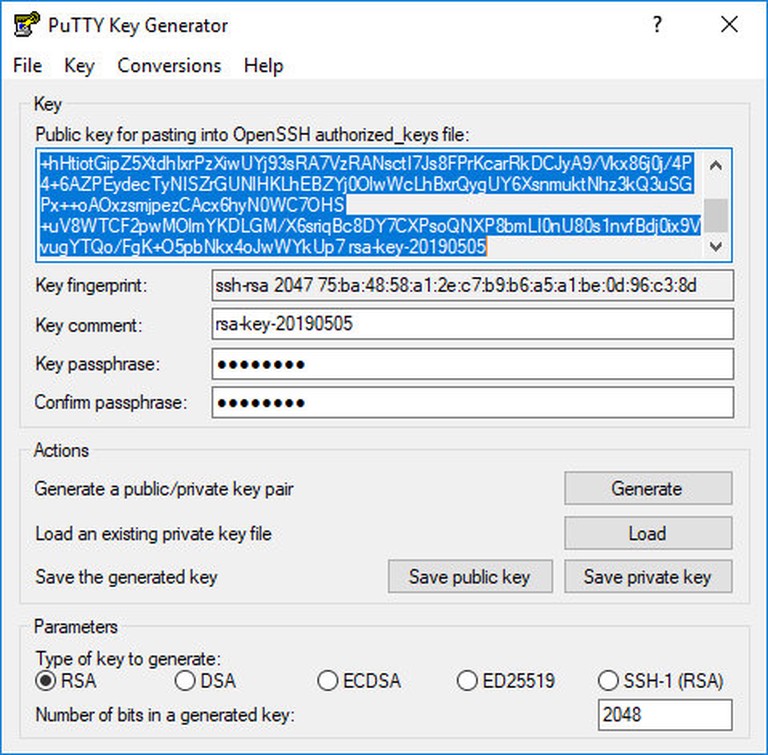
Task: Select the DSA key type
Action: click(x=206, y=681)
